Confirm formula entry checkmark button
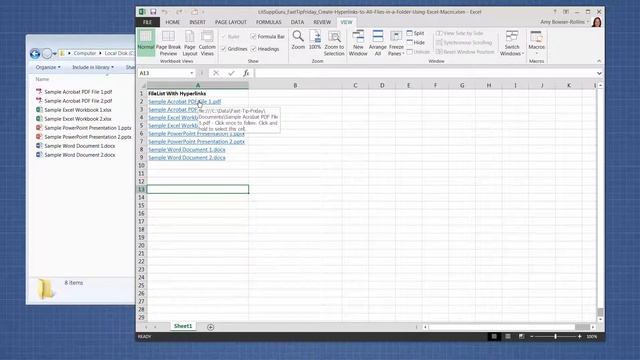640x360 pixels. [231, 73]
